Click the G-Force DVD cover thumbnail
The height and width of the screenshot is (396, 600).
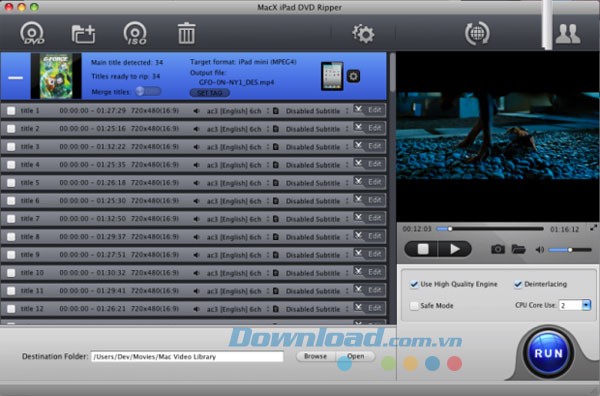pyautogui.click(x=56, y=76)
